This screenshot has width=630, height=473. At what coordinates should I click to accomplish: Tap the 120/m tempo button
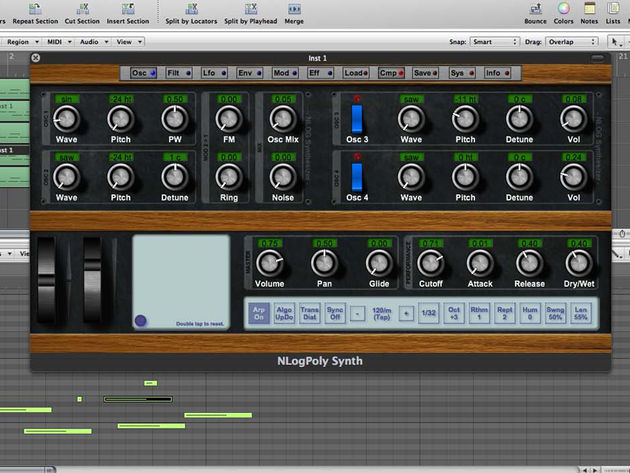pos(382,313)
